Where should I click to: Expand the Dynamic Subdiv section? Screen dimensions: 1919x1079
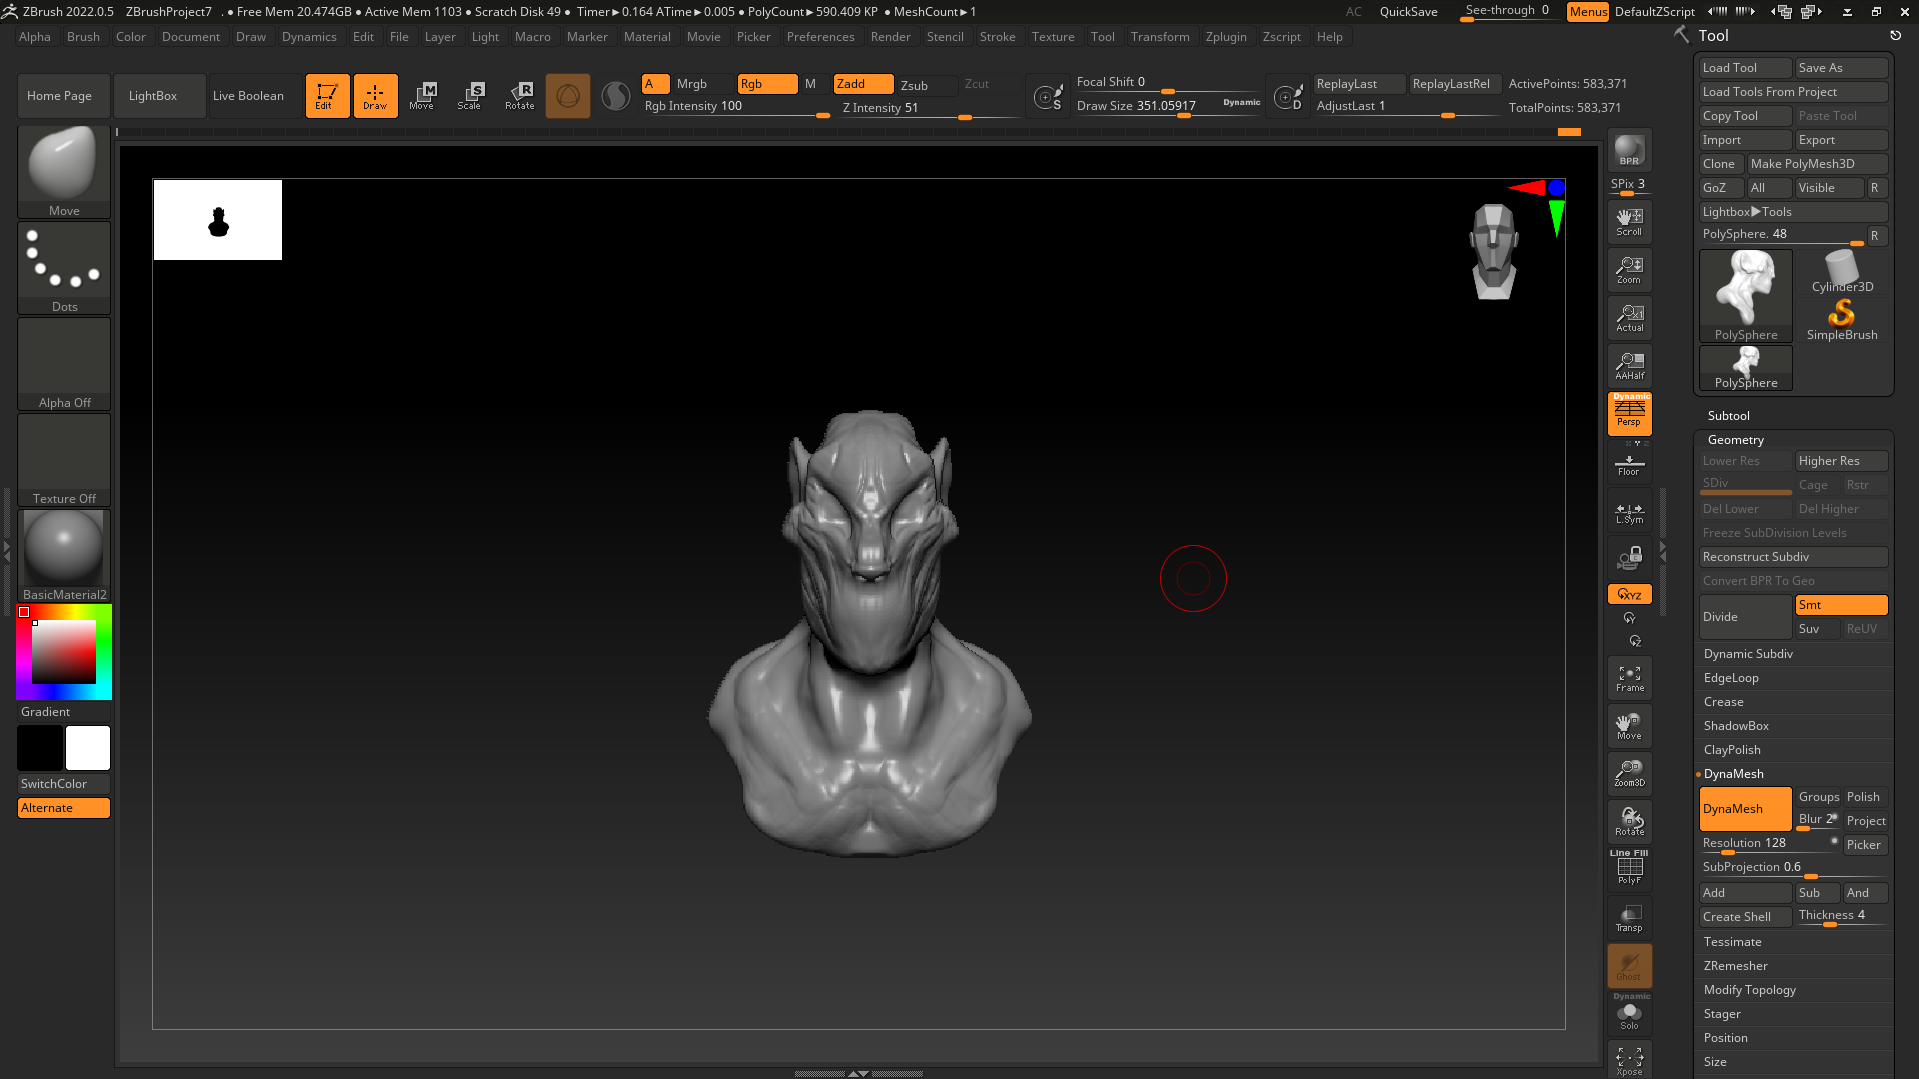click(x=1748, y=654)
